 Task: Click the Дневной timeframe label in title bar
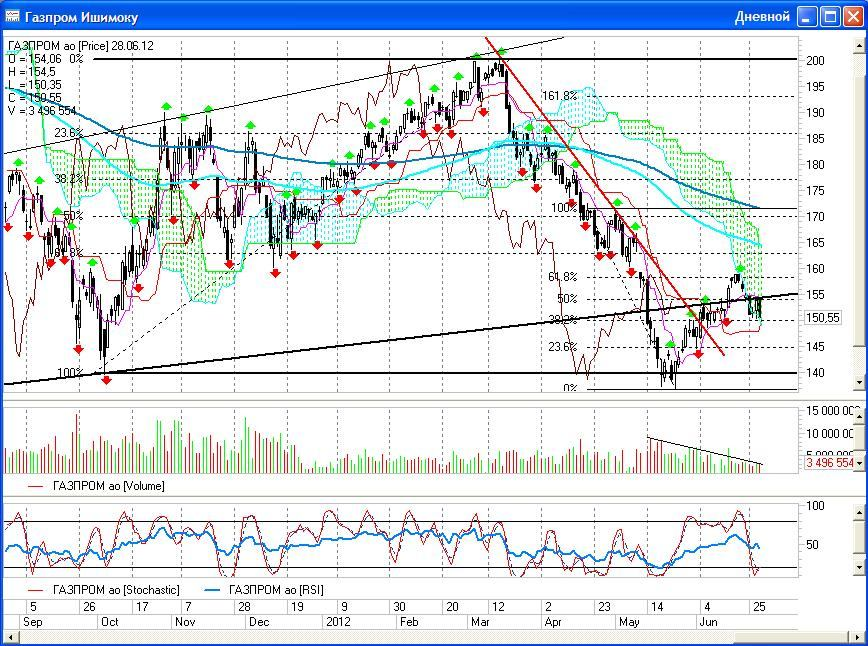tap(762, 17)
